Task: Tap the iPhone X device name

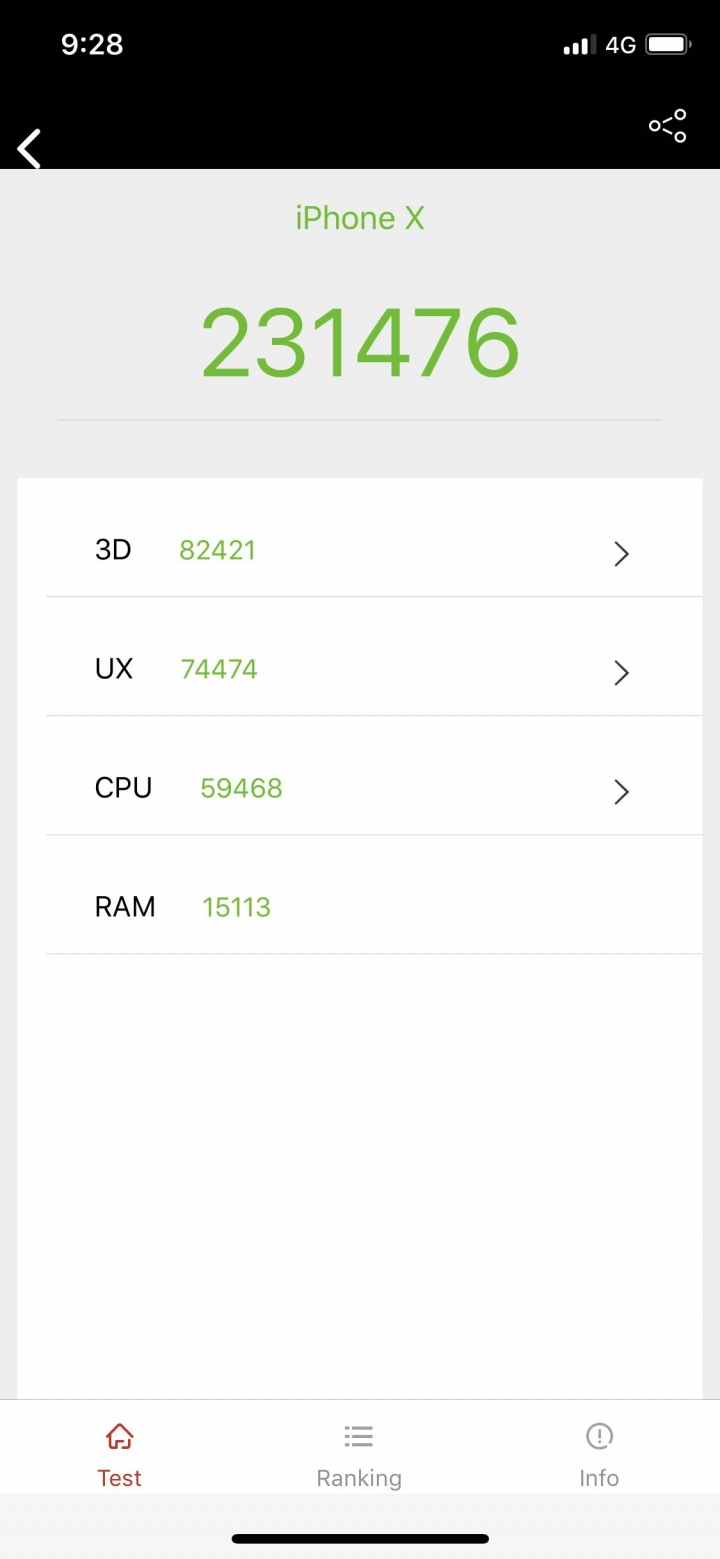Action: click(360, 218)
